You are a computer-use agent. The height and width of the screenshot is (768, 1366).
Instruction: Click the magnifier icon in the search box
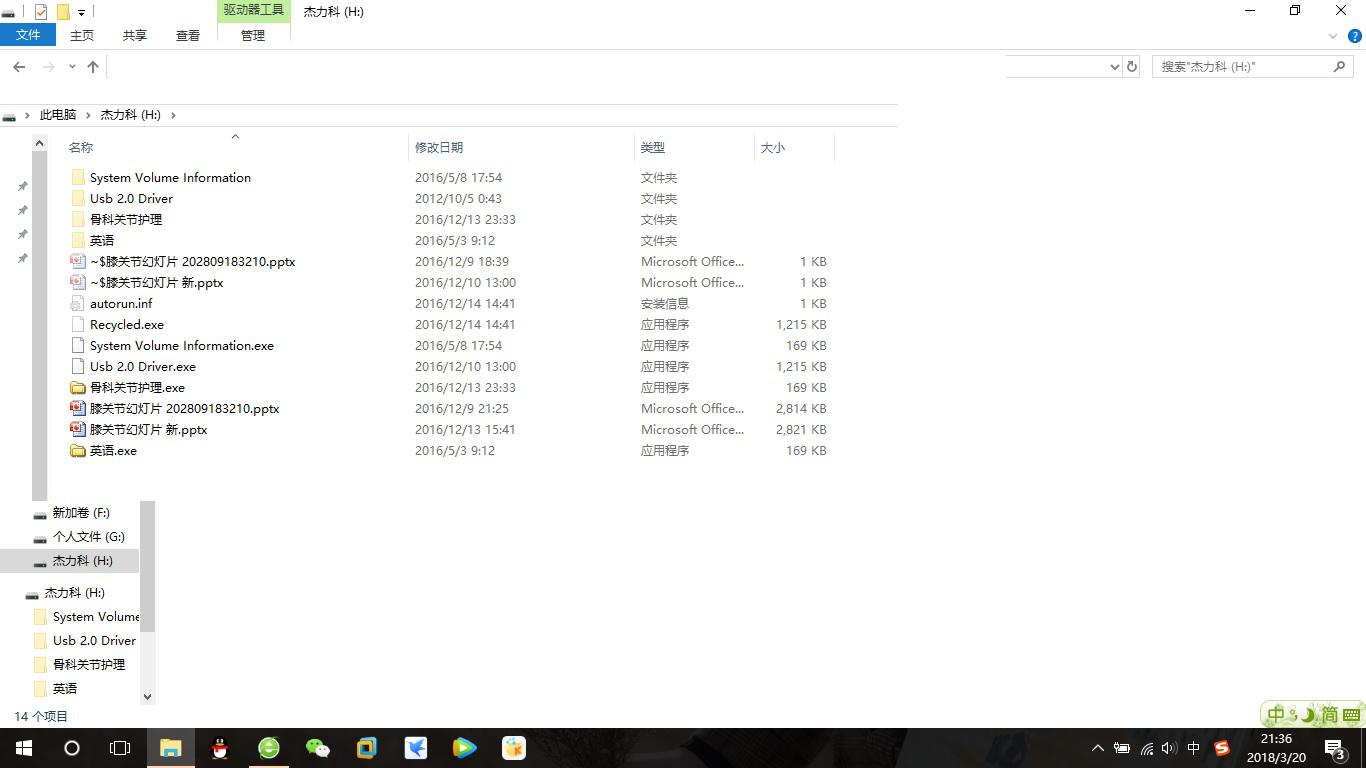pyautogui.click(x=1340, y=66)
